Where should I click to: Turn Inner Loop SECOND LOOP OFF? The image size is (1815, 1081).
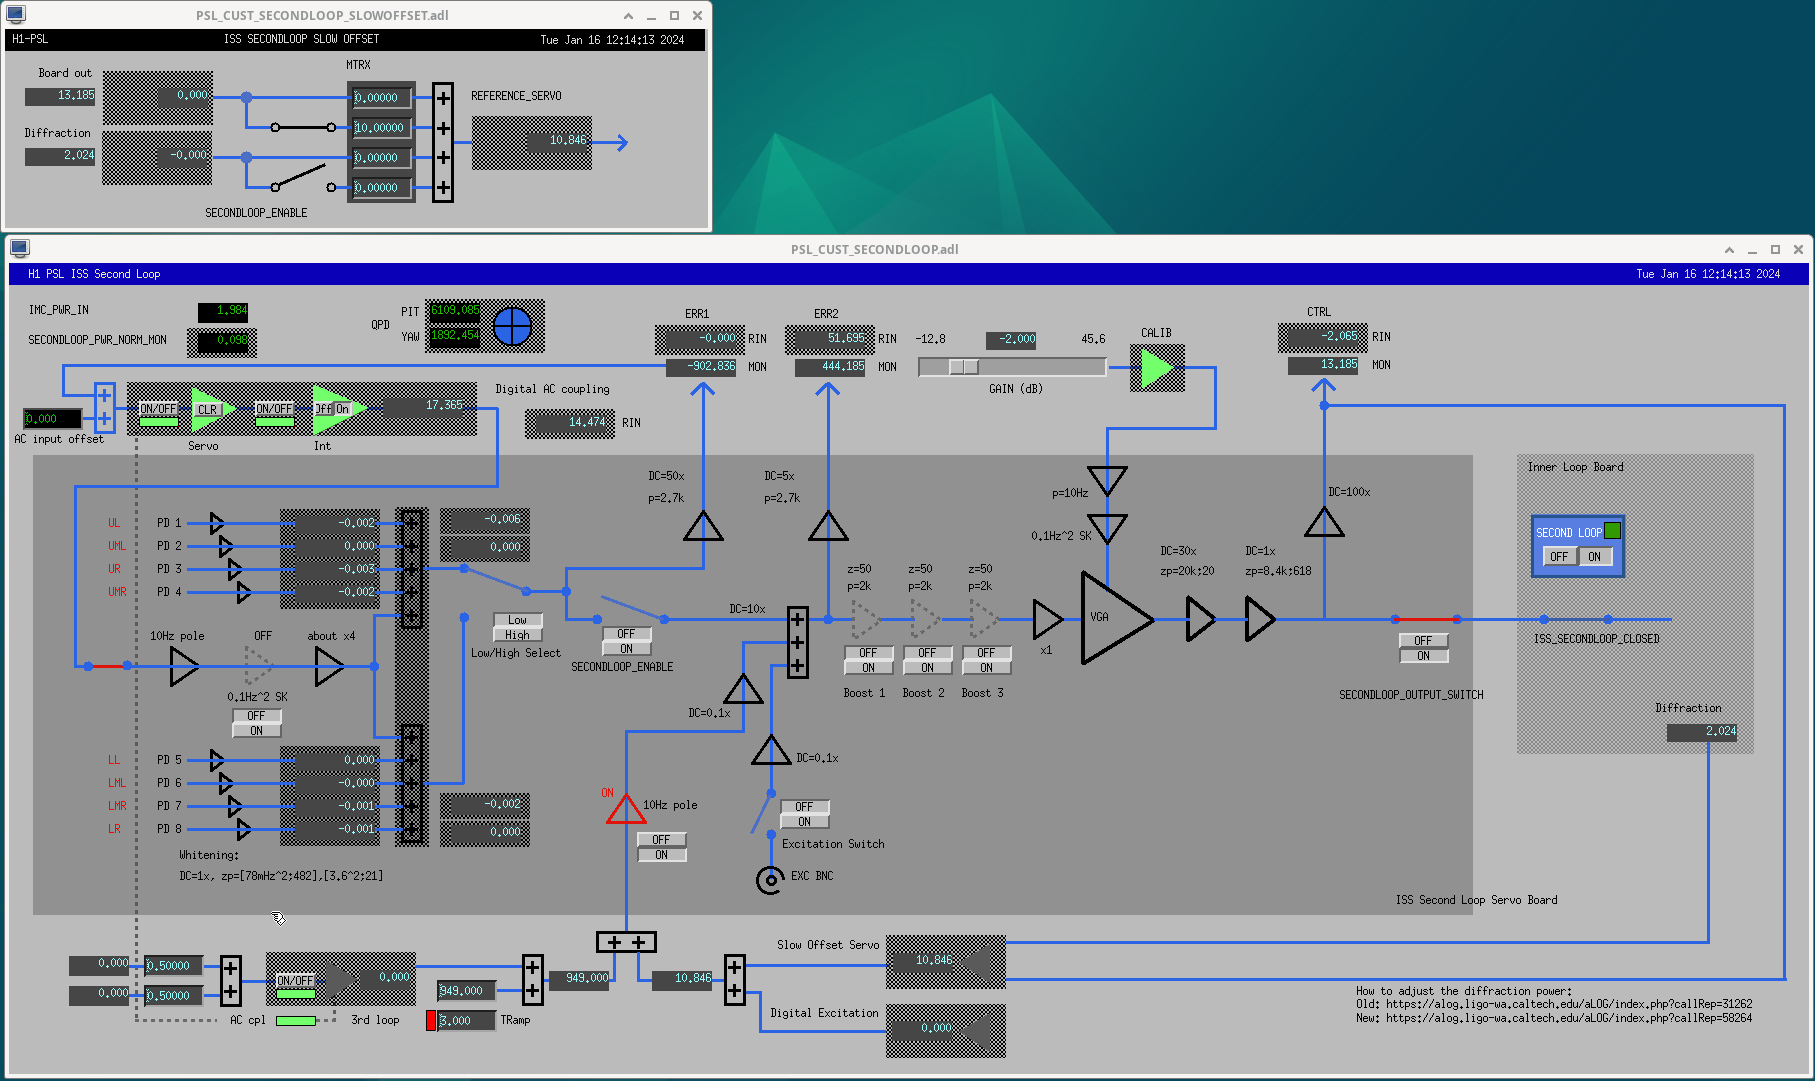[x=1559, y=557]
